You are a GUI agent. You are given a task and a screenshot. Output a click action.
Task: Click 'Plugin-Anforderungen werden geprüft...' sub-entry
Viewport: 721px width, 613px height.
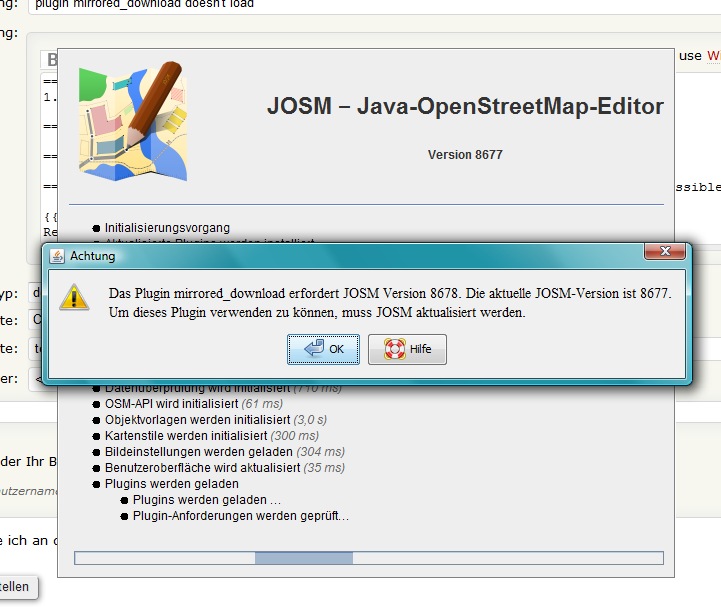(240, 516)
